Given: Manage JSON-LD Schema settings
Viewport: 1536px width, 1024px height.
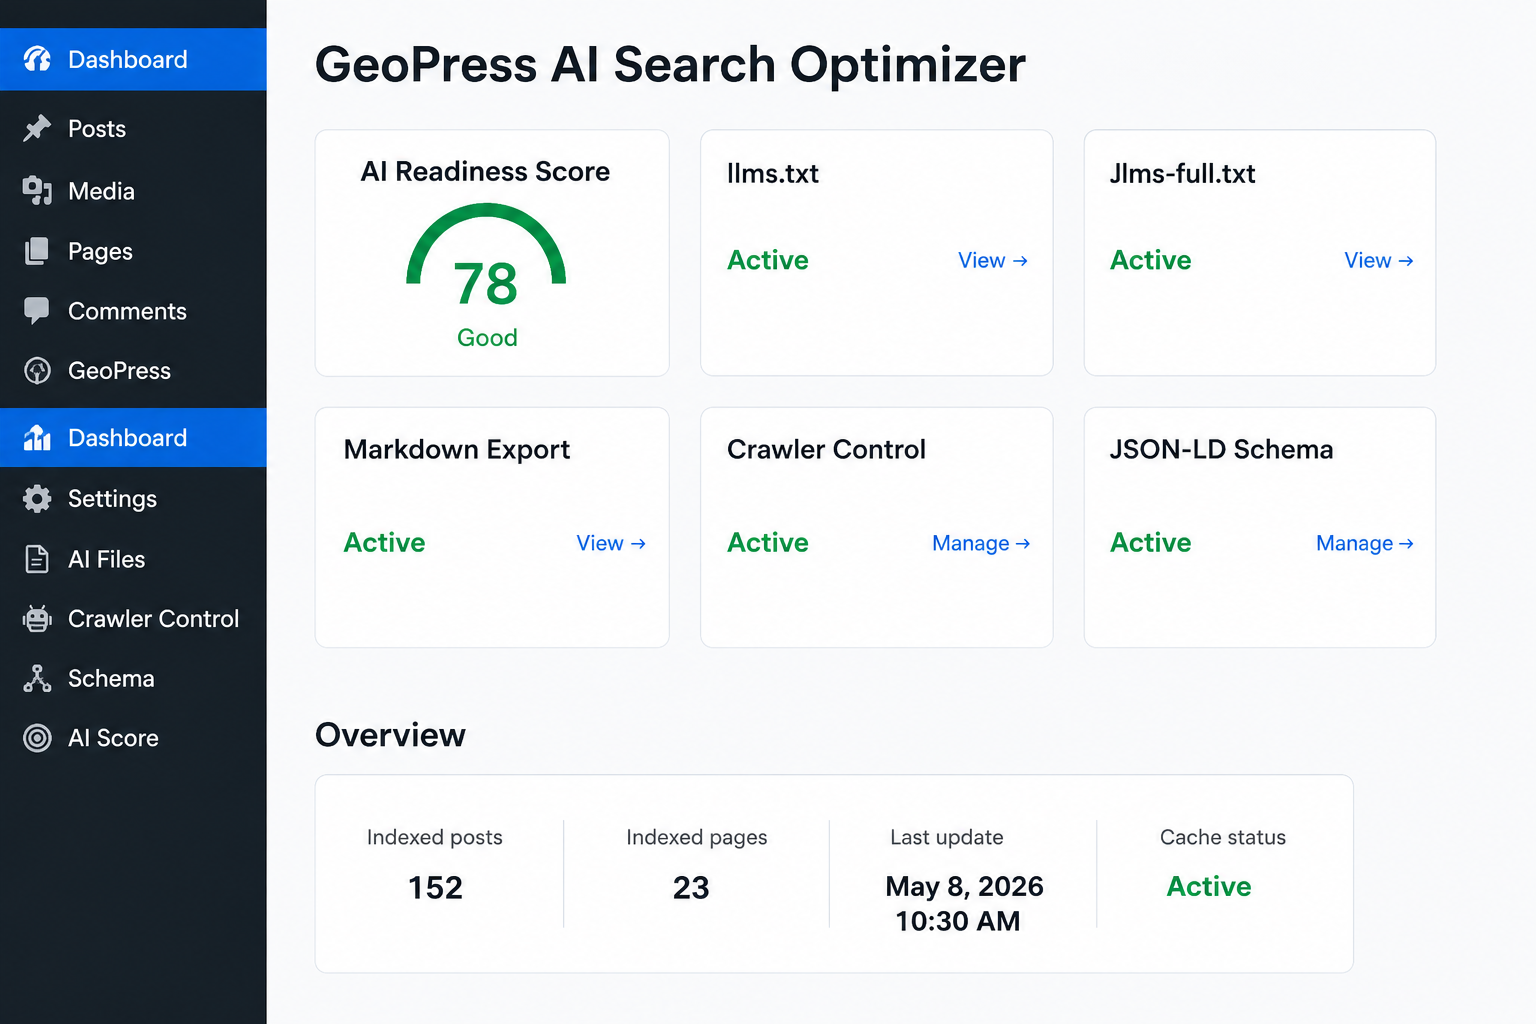Looking at the screenshot, I should (x=1364, y=543).
